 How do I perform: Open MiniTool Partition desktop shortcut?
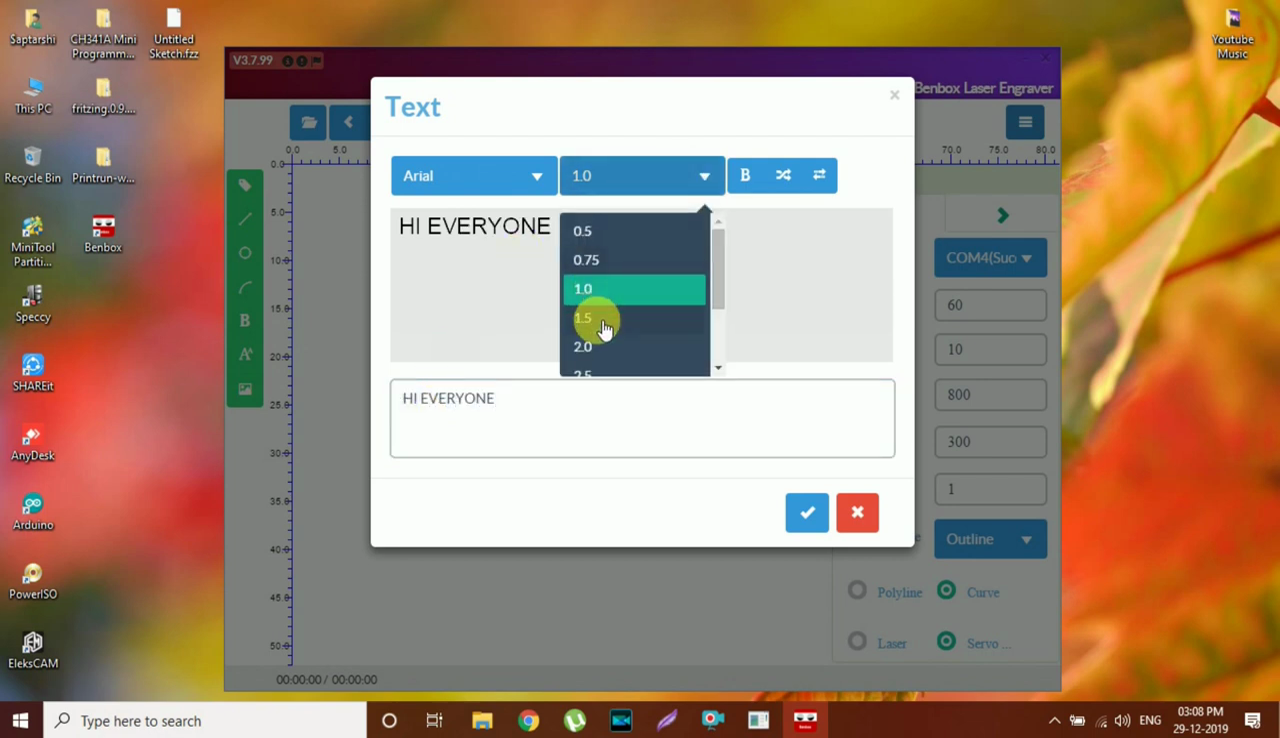click(x=33, y=242)
